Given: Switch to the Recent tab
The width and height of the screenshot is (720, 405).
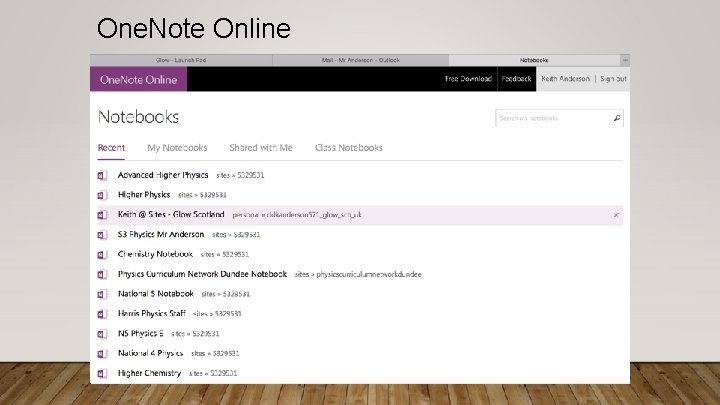Looking at the screenshot, I should click(x=111, y=148).
